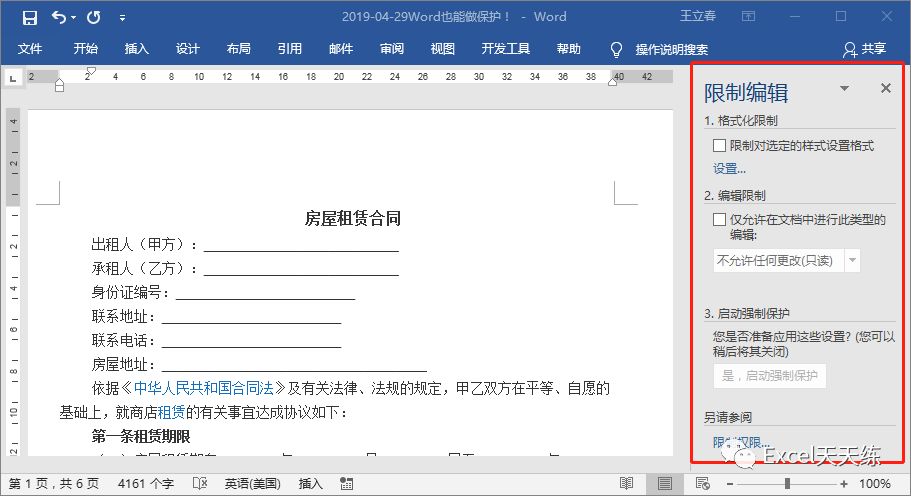This screenshot has height=496, width=911.
Task: Redo or repeat the last action
Action: click(x=94, y=17)
